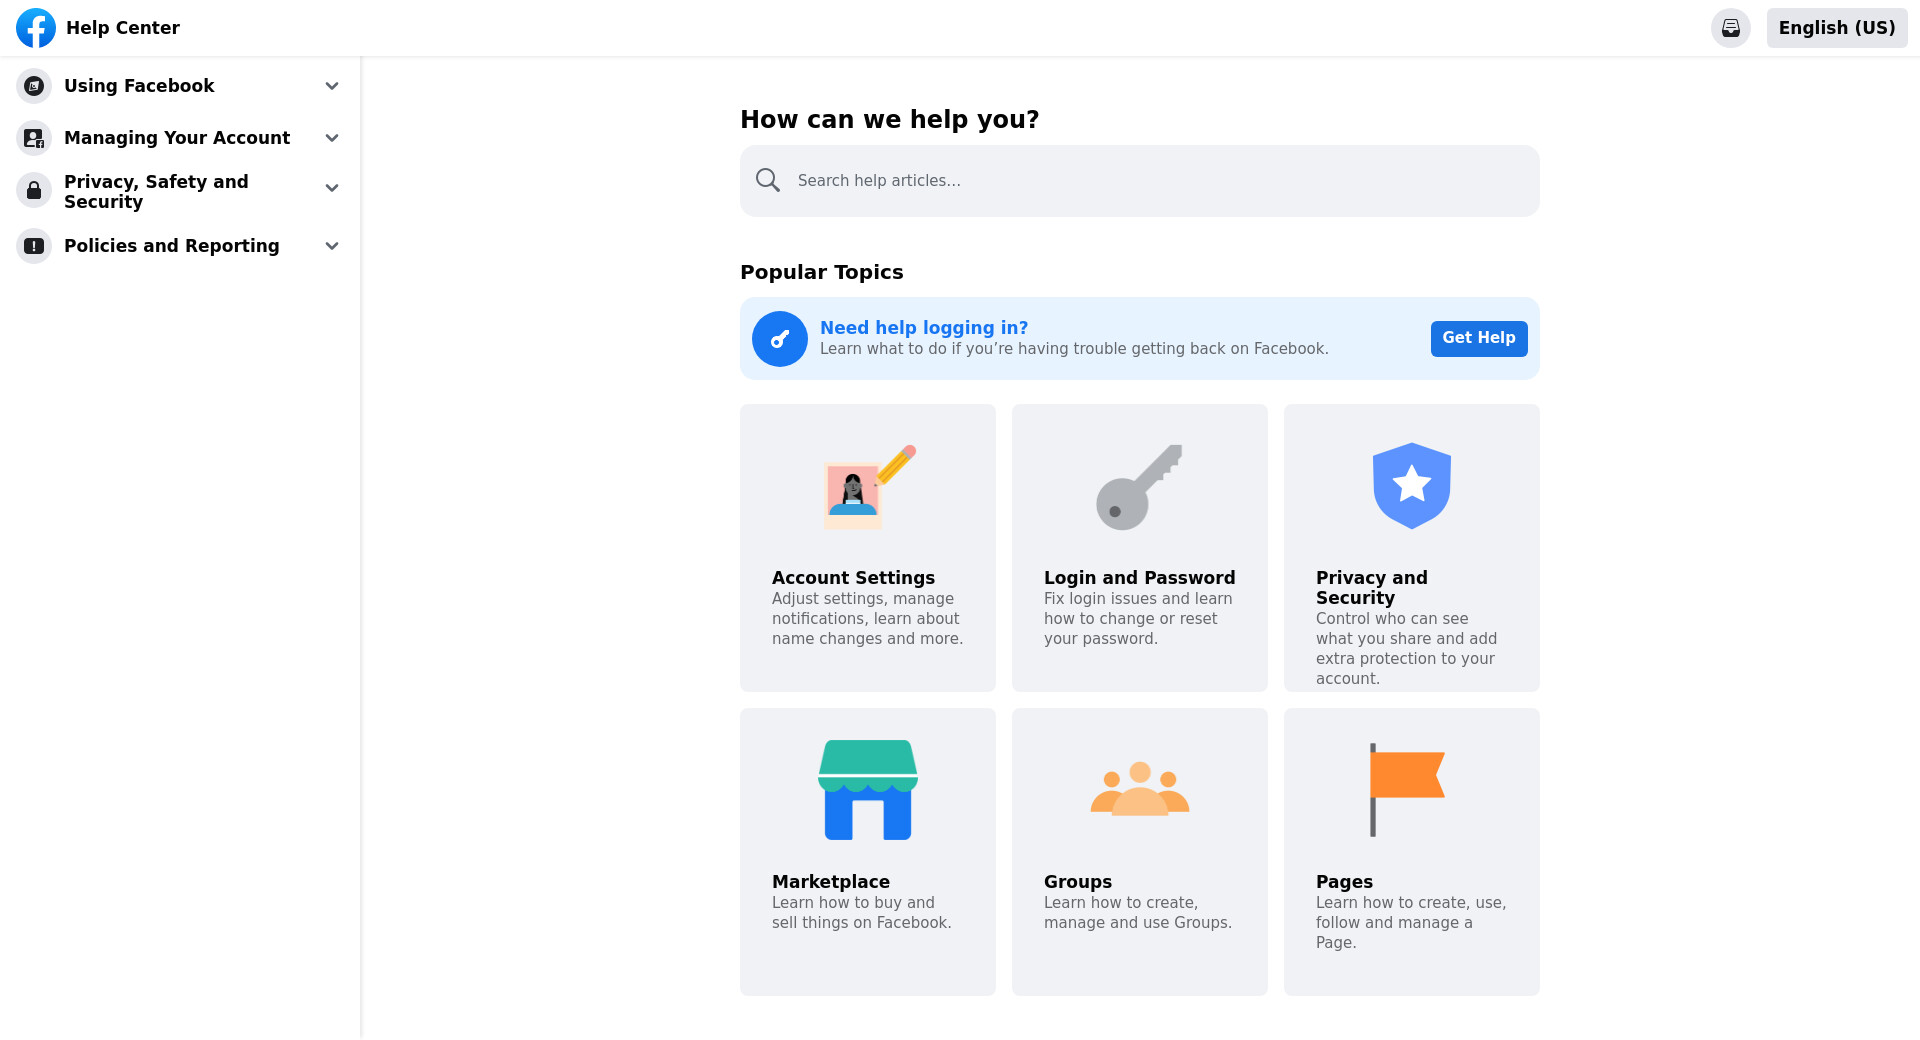Open the Need help logging in link
1920x1040 pixels.
[x=924, y=328]
